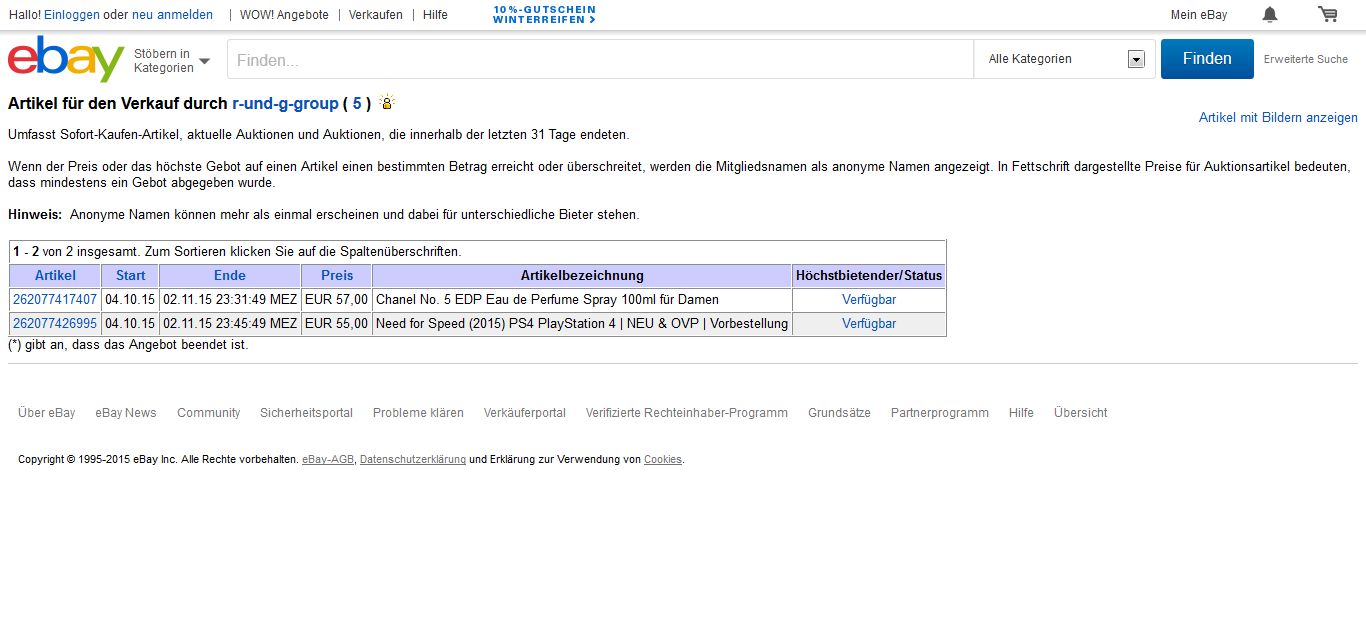1366x634 pixels.
Task: Click the Einloggen link
Action: point(71,15)
